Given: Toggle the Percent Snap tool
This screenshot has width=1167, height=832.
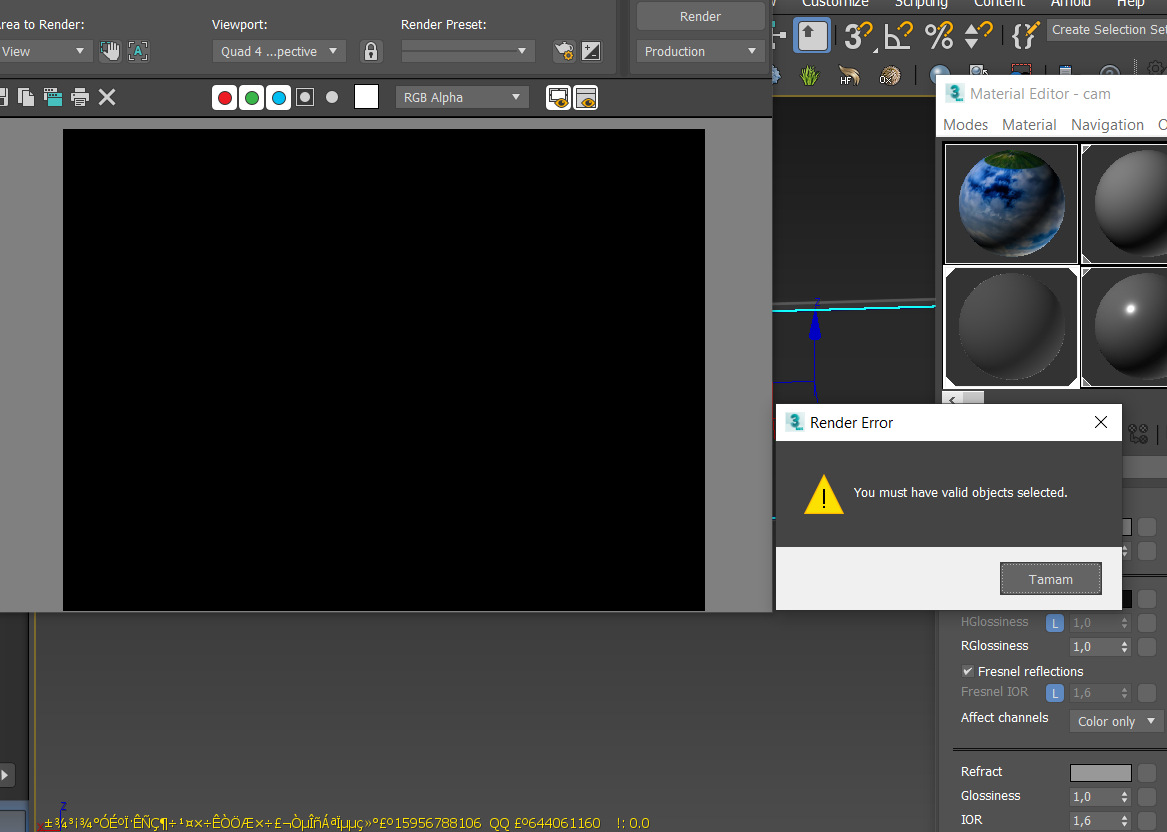Looking at the screenshot, I should click(x=939, y=37).
